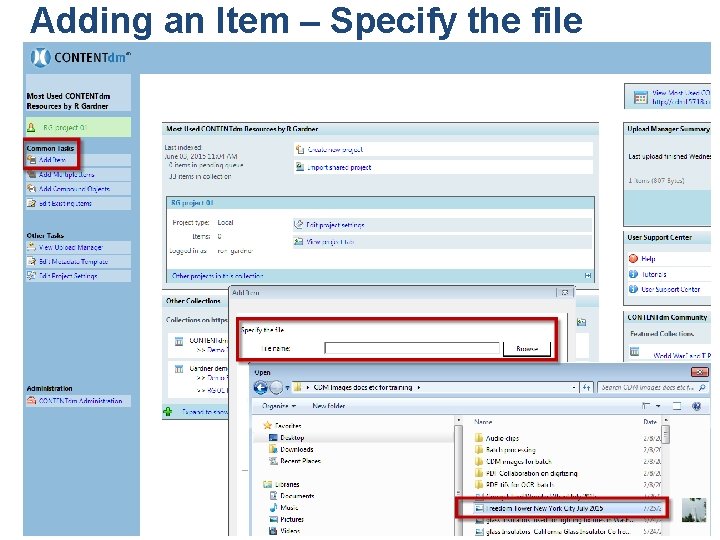Select Recent Places in Favorites
The width and height of the screenshot is (720, 540).
tap(300, 461)
